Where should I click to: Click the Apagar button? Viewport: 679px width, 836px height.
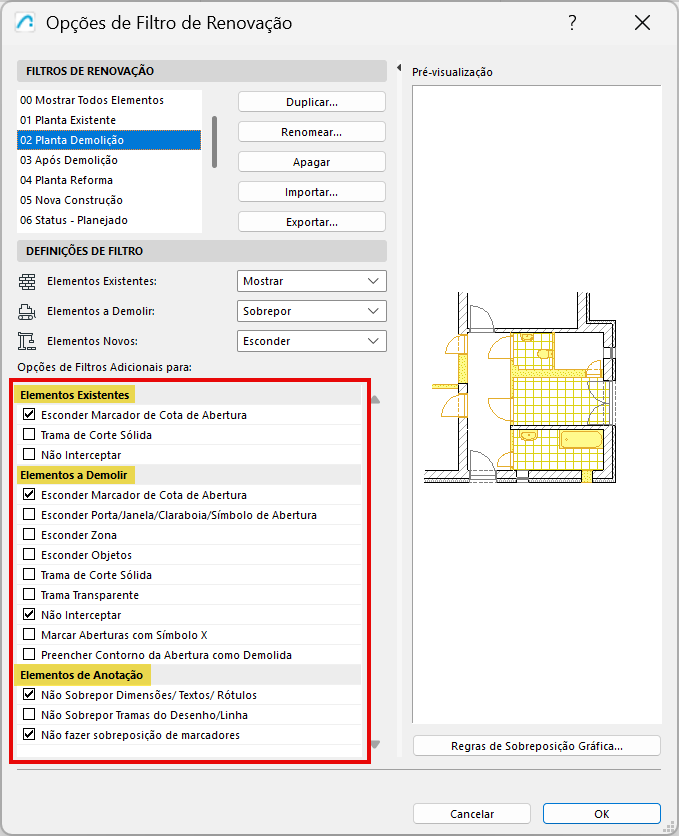tap(312, 162)
